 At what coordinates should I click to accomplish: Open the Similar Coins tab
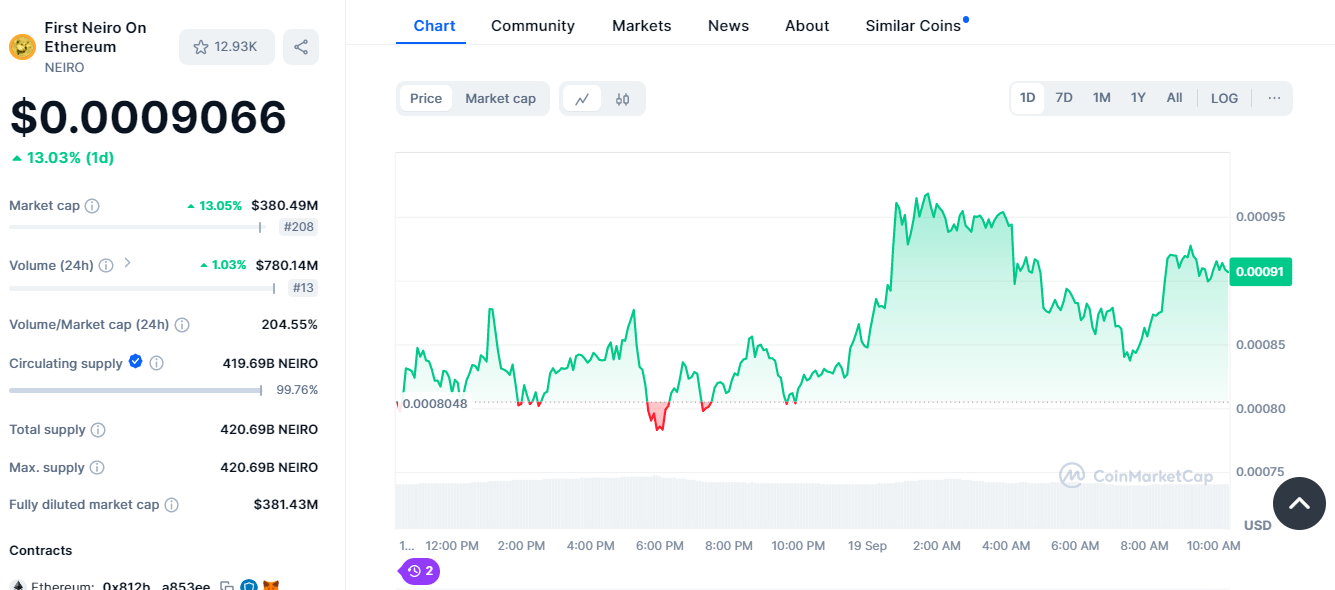click(913, 26)
